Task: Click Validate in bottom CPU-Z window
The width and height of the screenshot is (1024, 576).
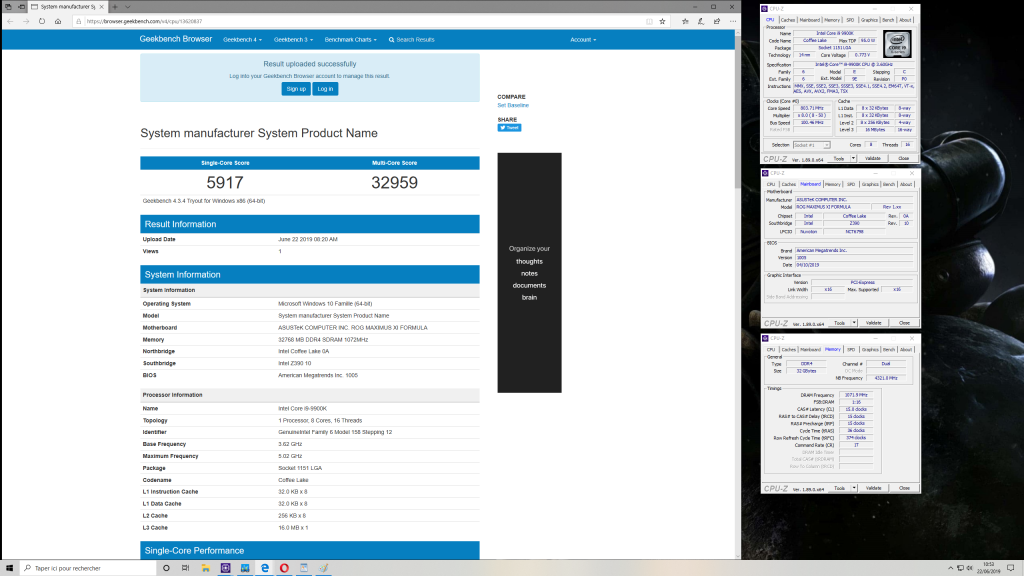Action: [873, 488]
